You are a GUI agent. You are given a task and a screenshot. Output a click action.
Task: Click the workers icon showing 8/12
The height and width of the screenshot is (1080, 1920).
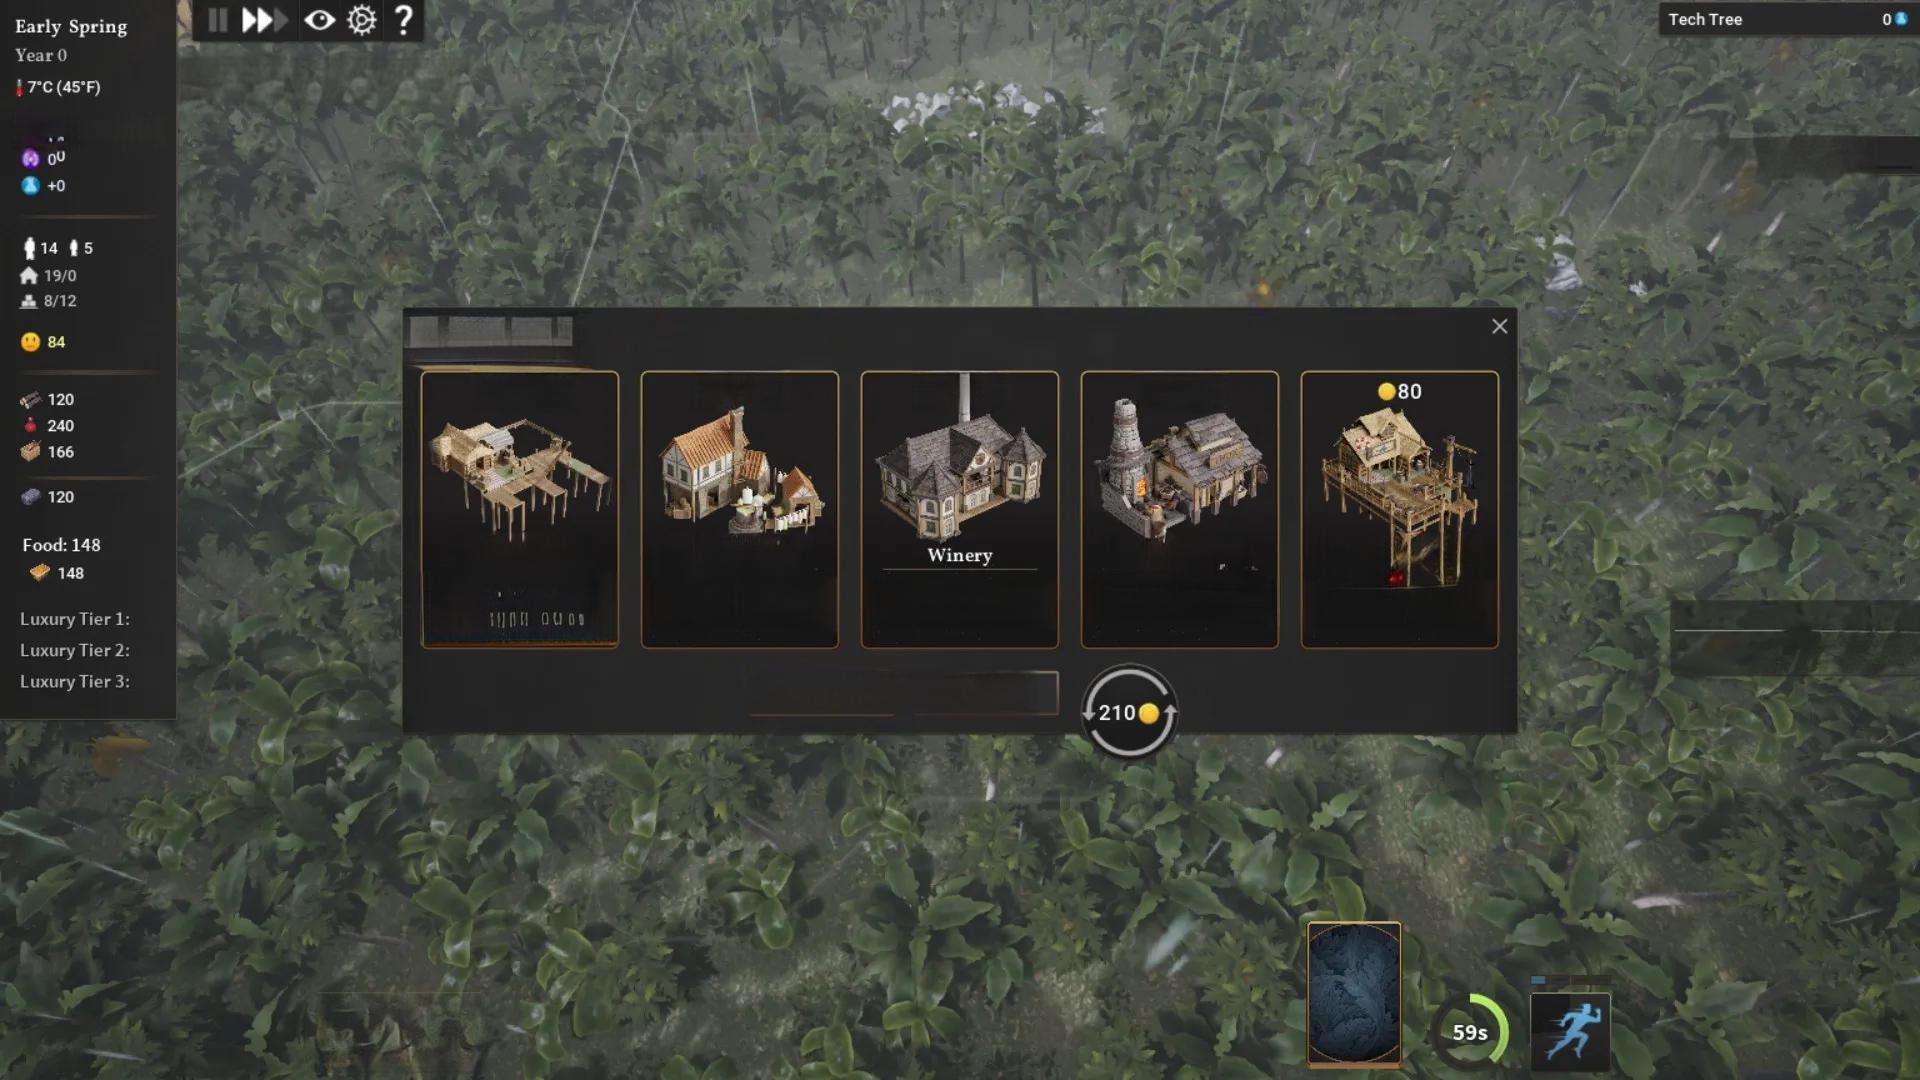click(29, 301)
